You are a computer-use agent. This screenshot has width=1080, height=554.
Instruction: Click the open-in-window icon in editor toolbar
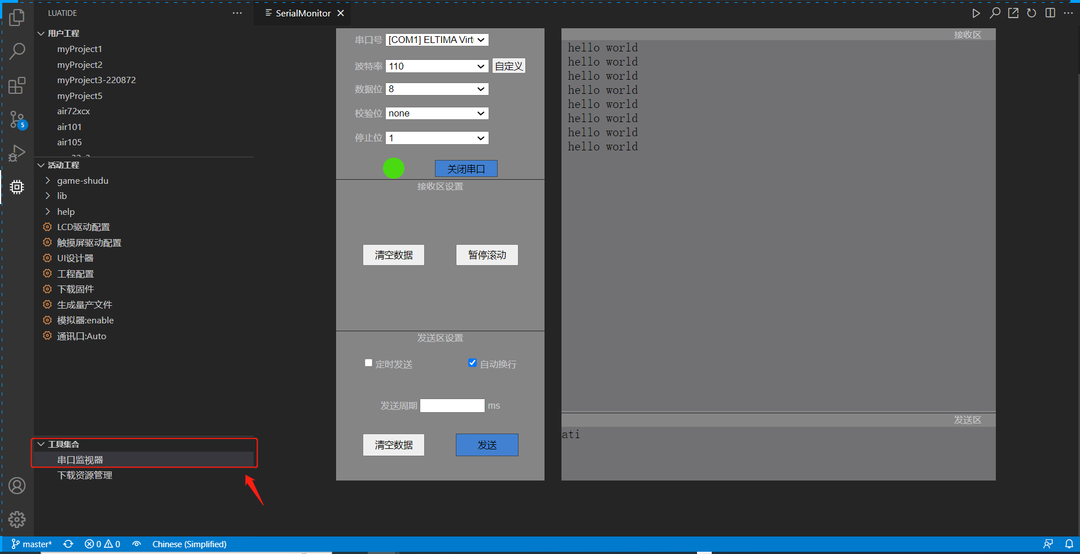pyautogui.click(x=1013, y=13)
